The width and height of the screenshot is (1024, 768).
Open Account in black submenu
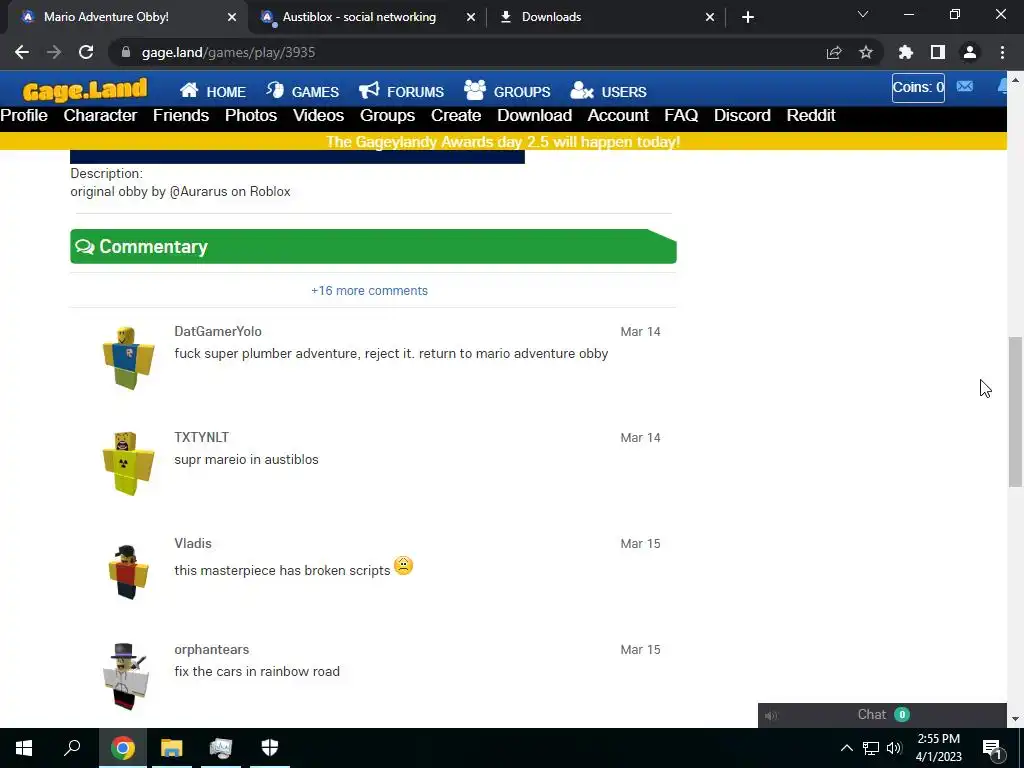tap(618, 116)
